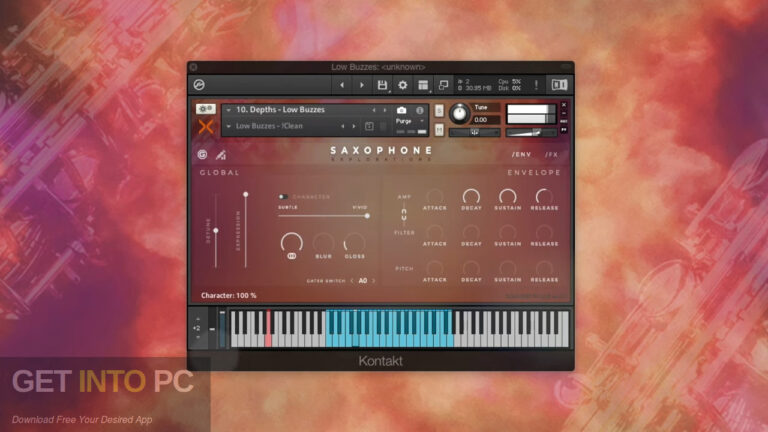Click the minimize view windows icon
768x432 pixels.
point(443,85)
